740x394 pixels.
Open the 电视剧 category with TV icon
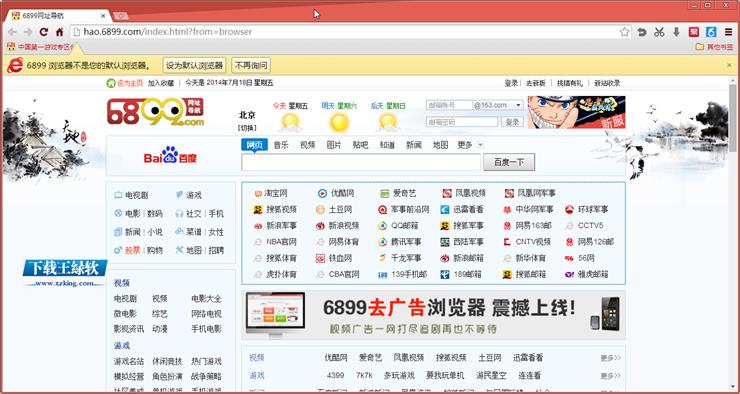click(131, 195)
